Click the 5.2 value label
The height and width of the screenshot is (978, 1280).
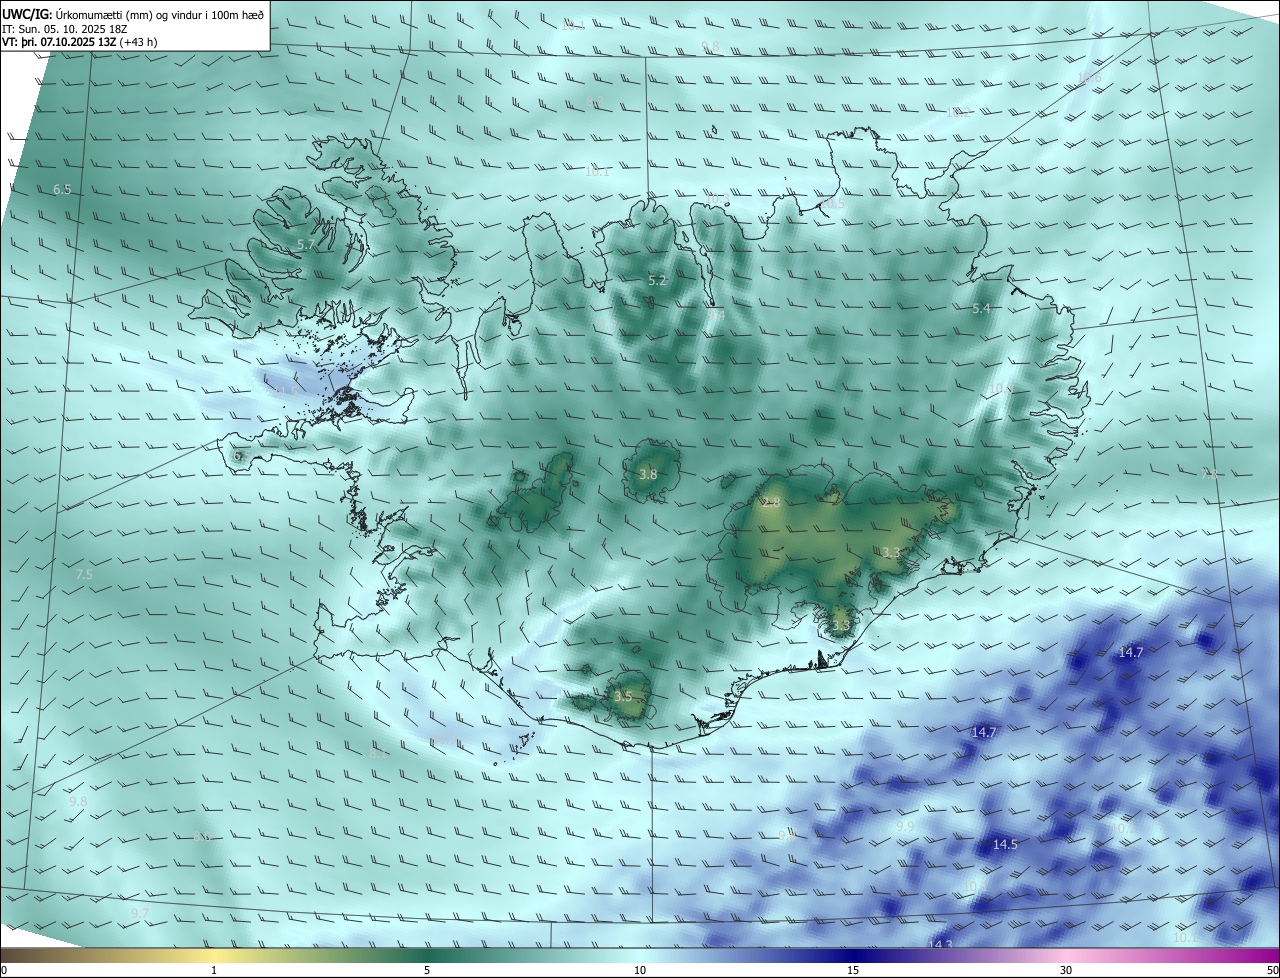click(x=657, y=281)
